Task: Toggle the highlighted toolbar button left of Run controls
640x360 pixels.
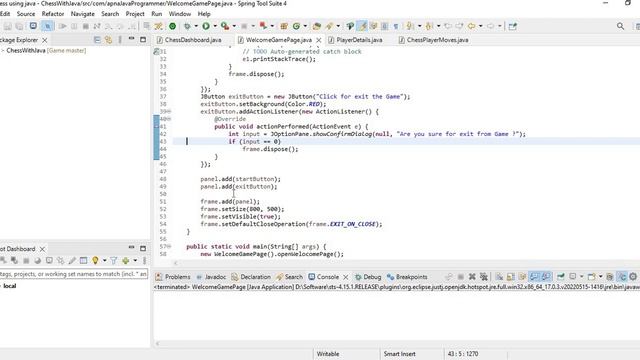Action: click(47, 26)
